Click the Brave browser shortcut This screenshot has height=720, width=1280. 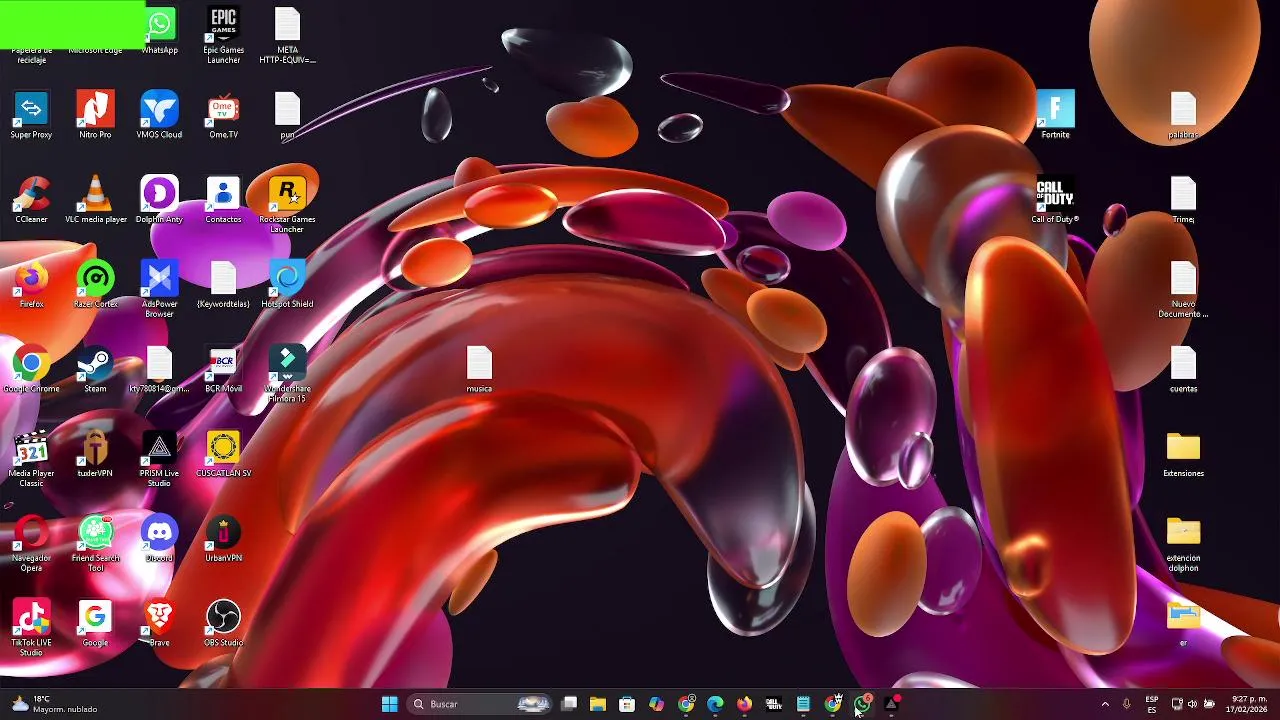[159, 624]
